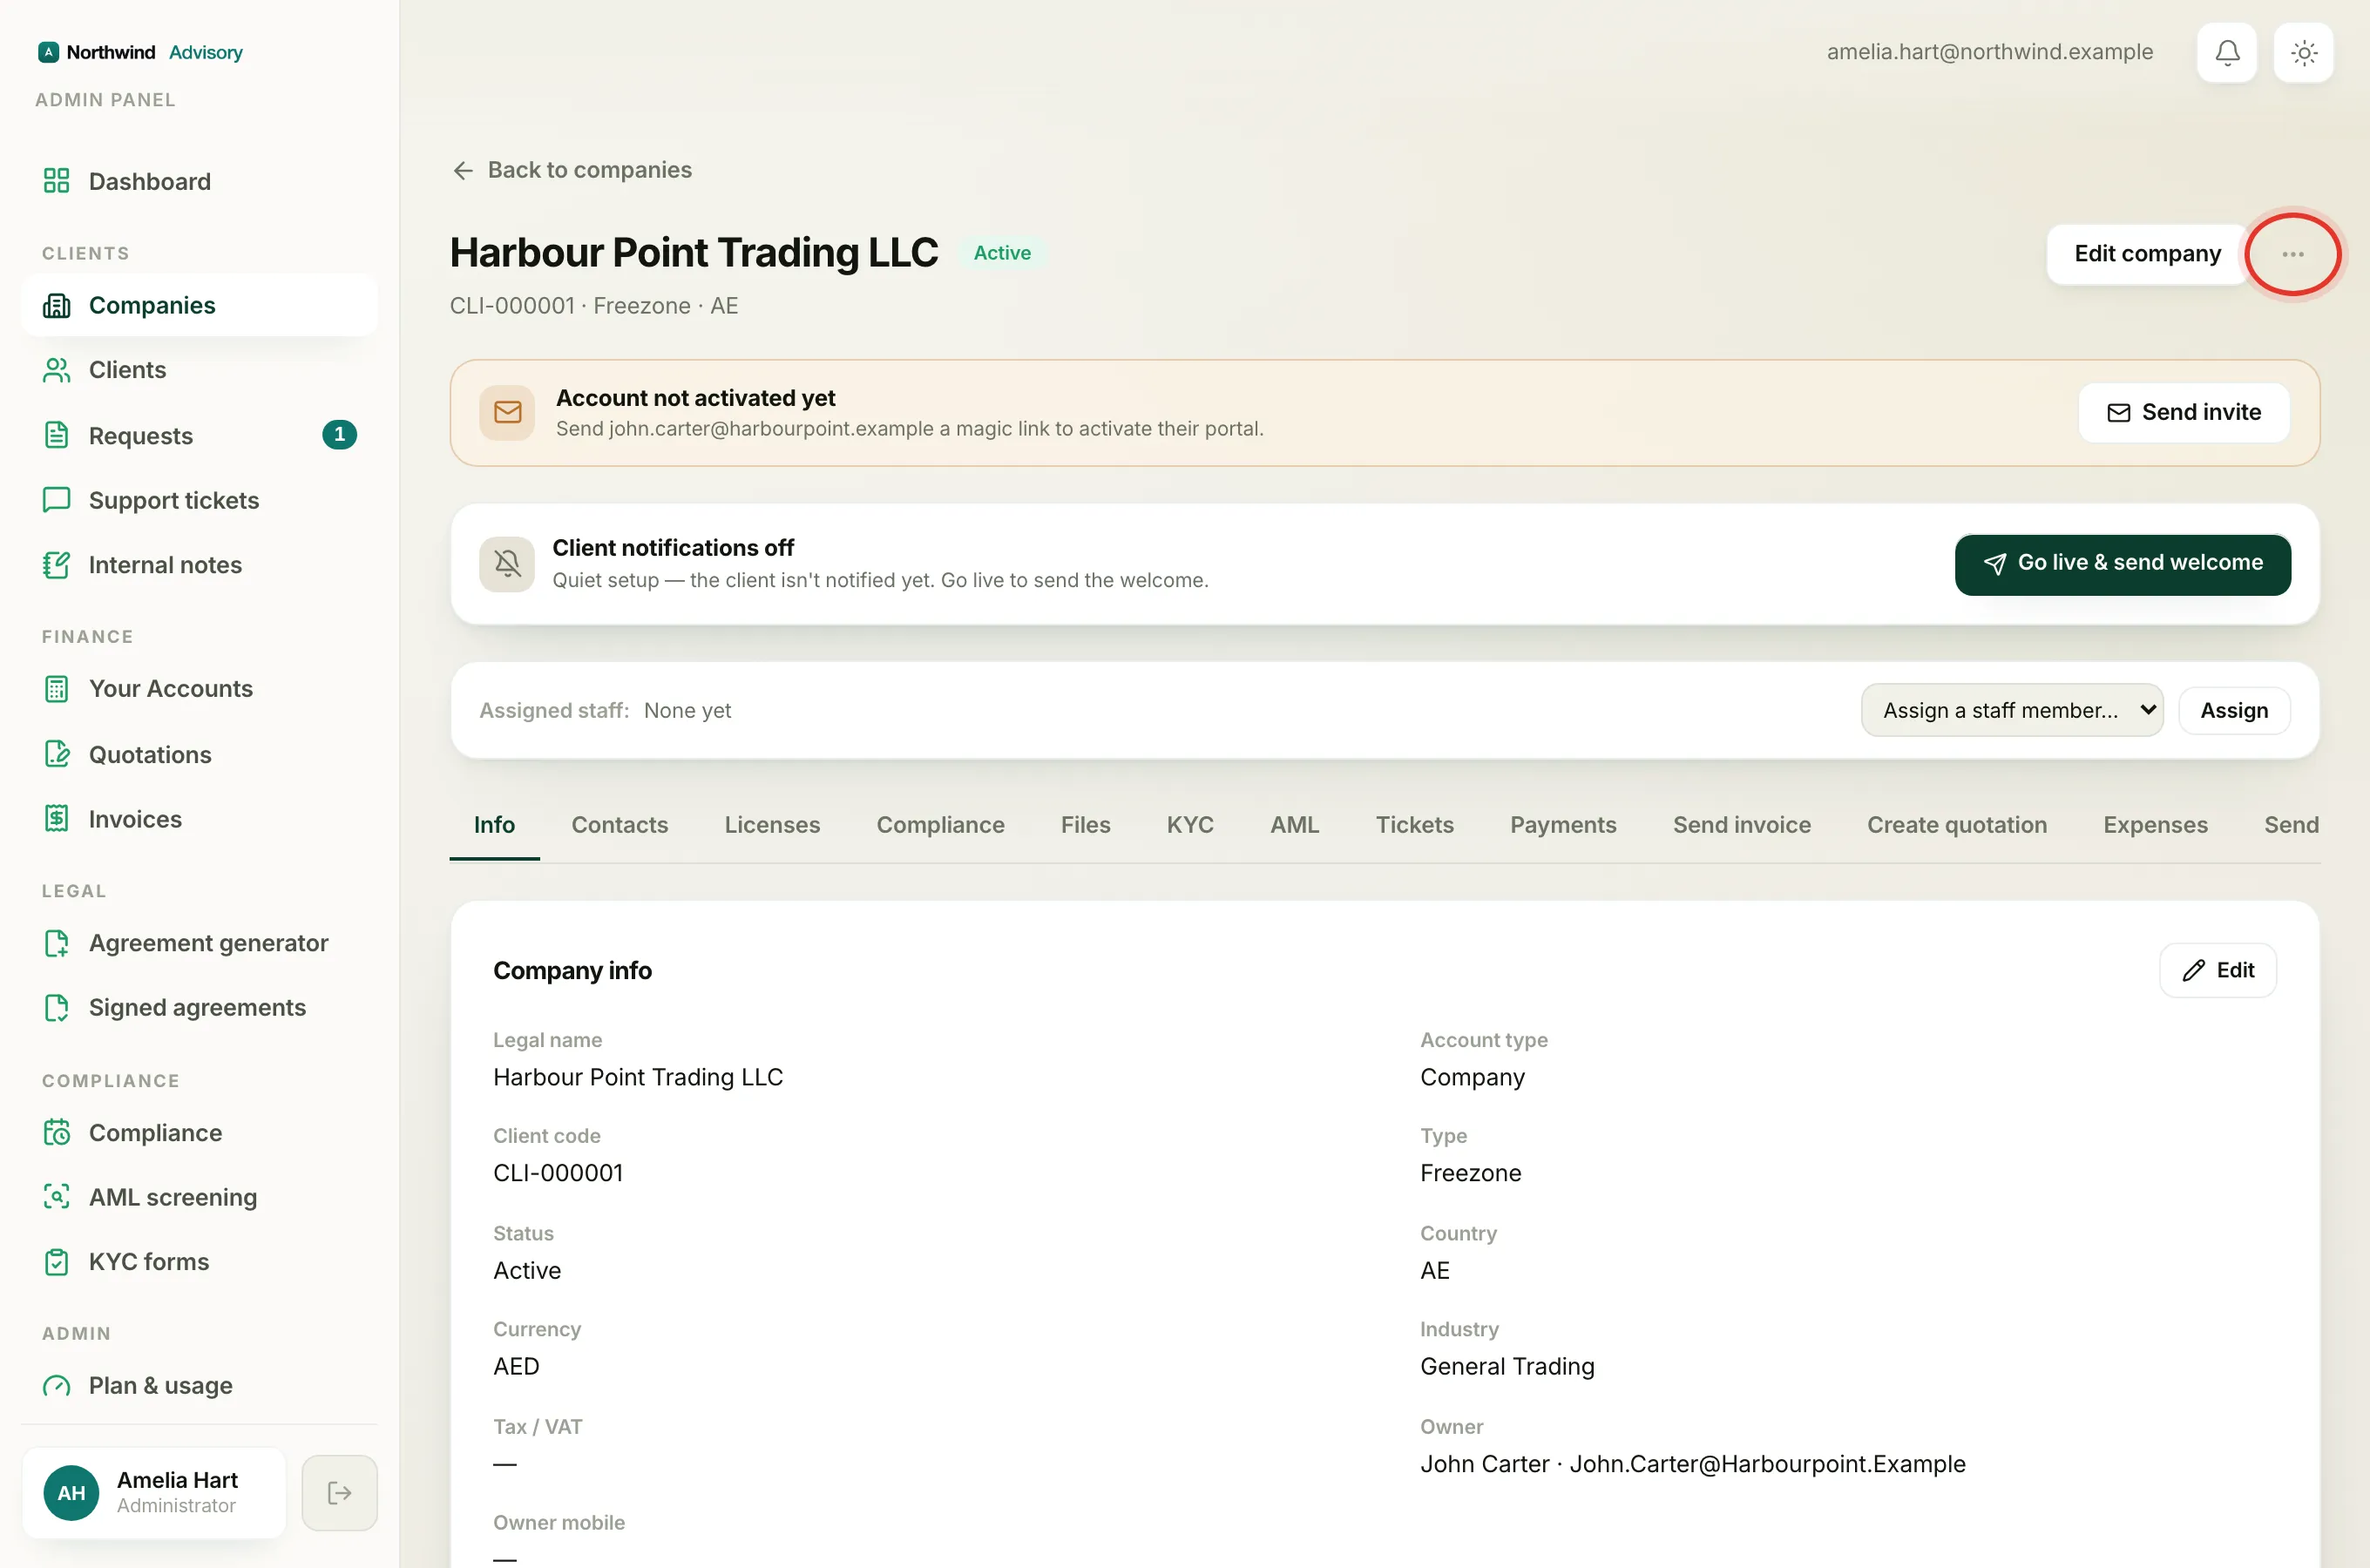Click the Edit company button
The width and height of the screenshot is (2370, 1568).
(x=2147, y=254)
